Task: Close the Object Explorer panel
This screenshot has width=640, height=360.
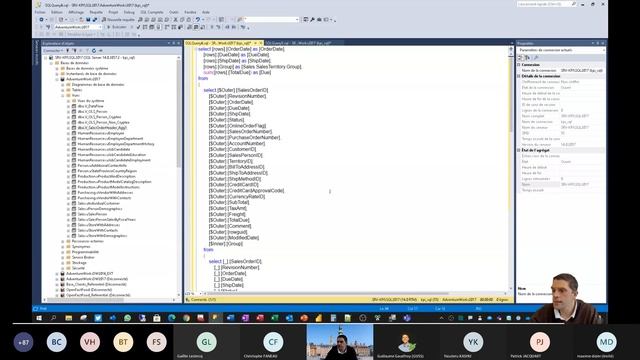Action: coord(178,43)
